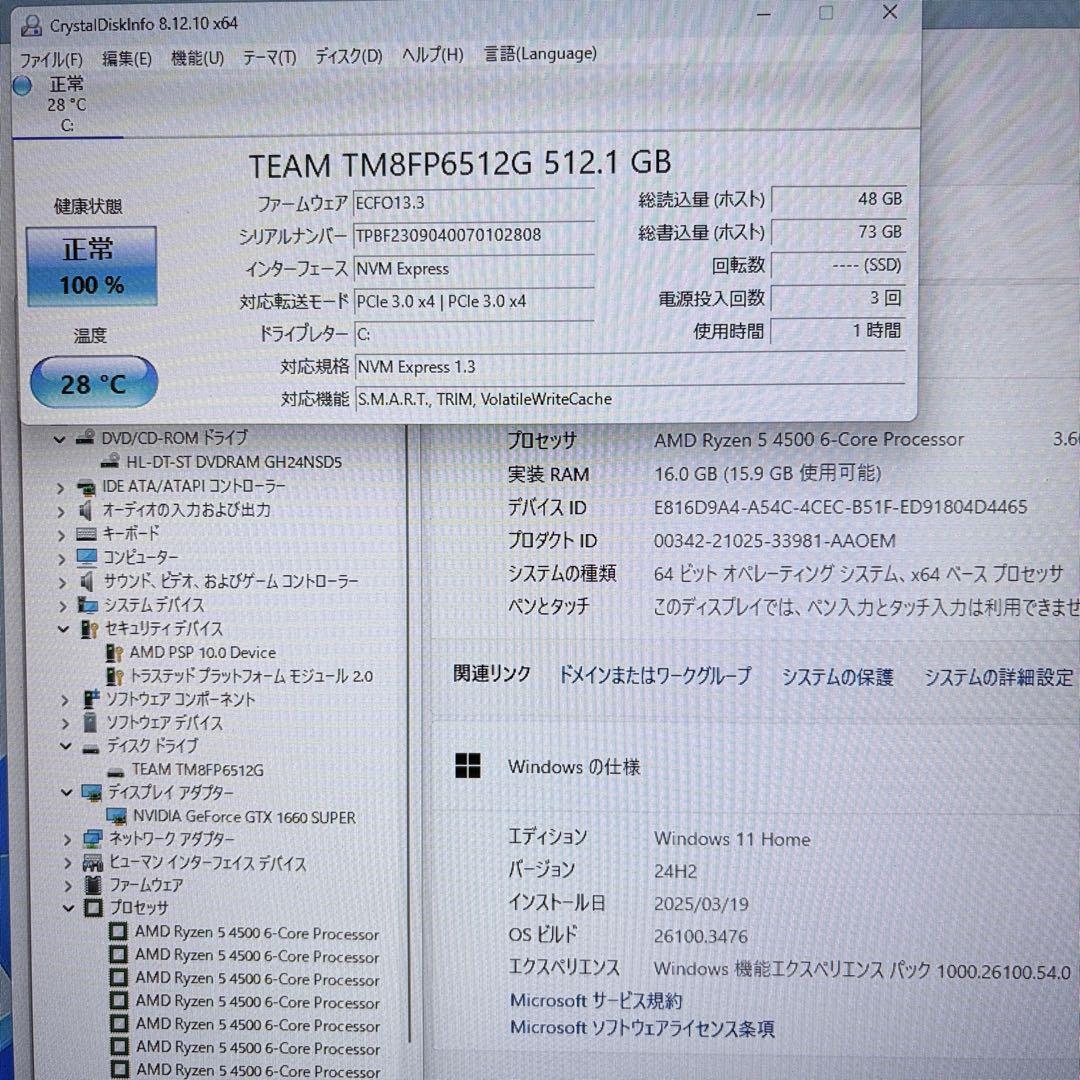Click the serial number field TPBF2309040070102808

click(x=473, y=236)
